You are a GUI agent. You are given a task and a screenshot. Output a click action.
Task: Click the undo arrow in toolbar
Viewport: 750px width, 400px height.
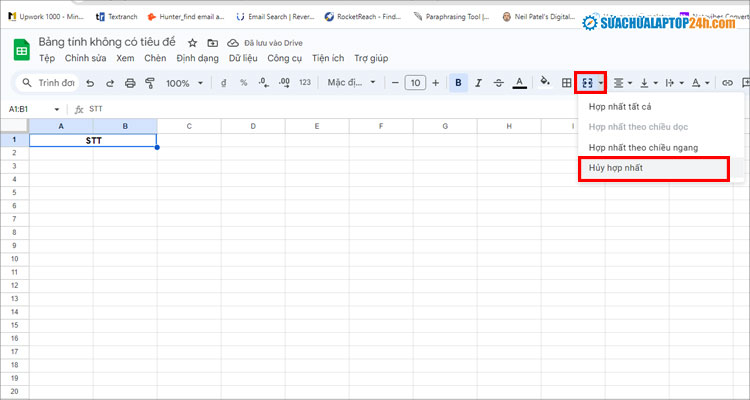click(x=90, y=83)
